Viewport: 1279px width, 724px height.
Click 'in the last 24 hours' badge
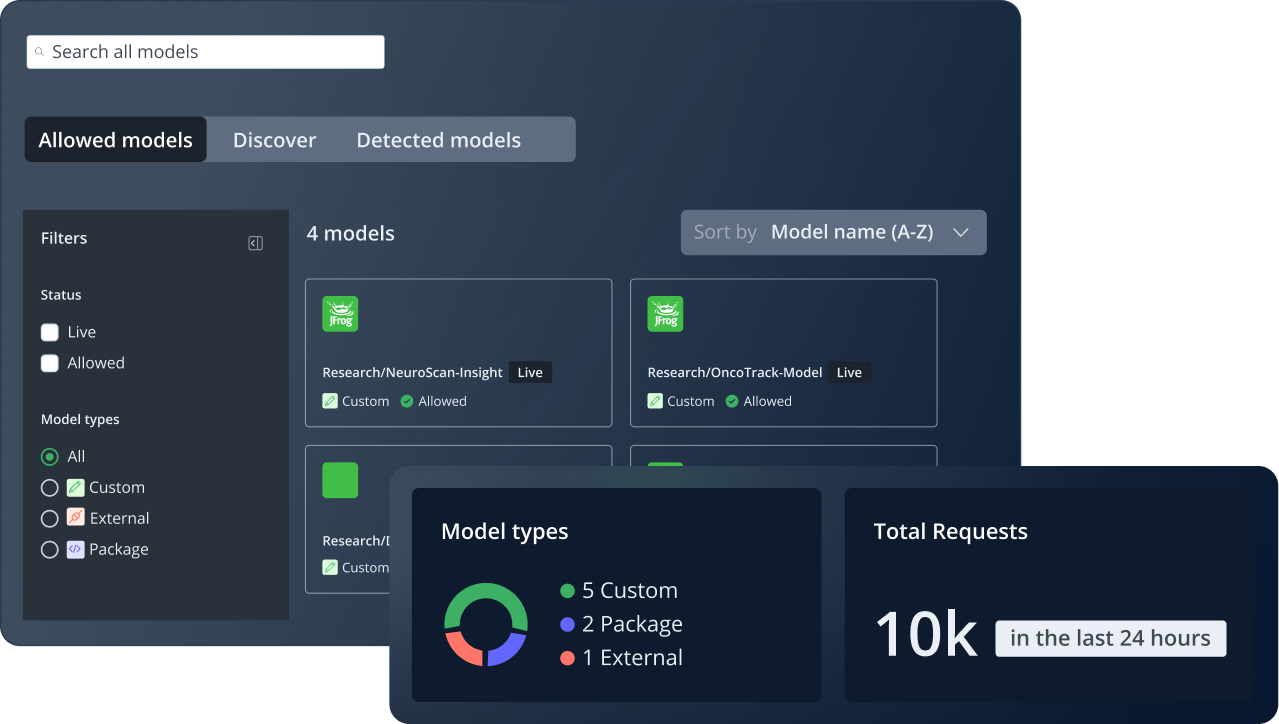click(1110, 638)
